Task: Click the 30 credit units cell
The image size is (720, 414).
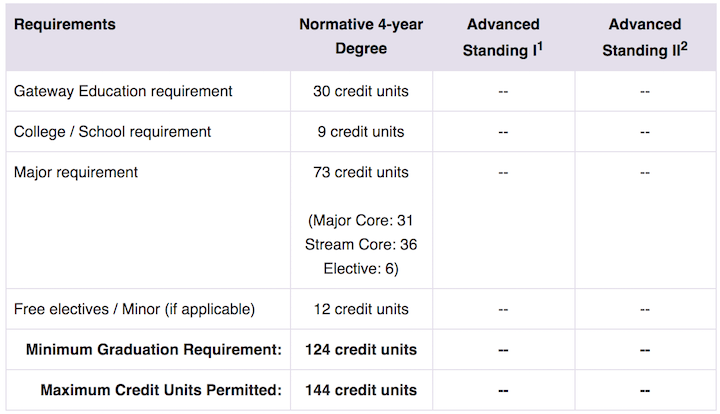Action: tap(360, 91)
